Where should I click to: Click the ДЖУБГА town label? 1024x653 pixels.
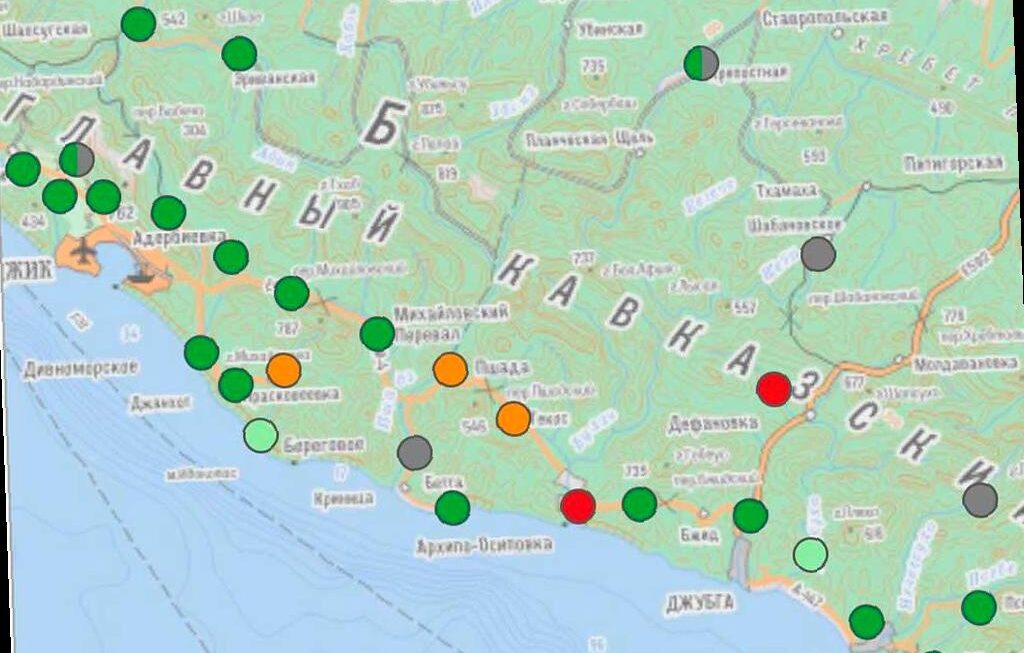click(699, 603)
